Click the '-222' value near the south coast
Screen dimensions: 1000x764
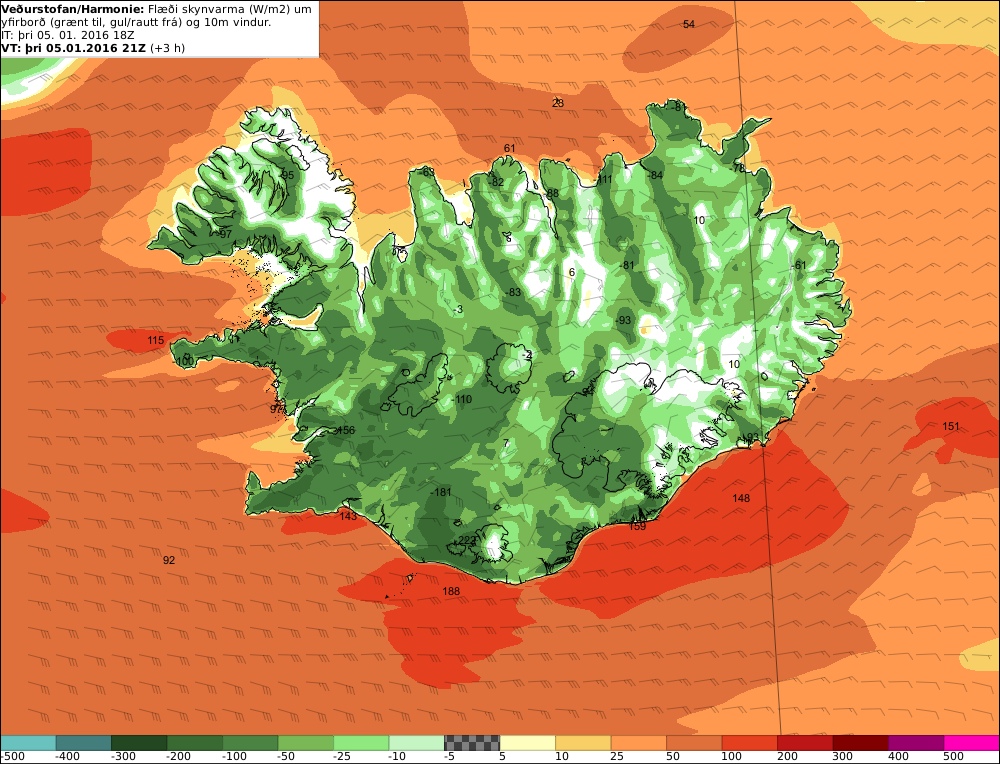464,540
